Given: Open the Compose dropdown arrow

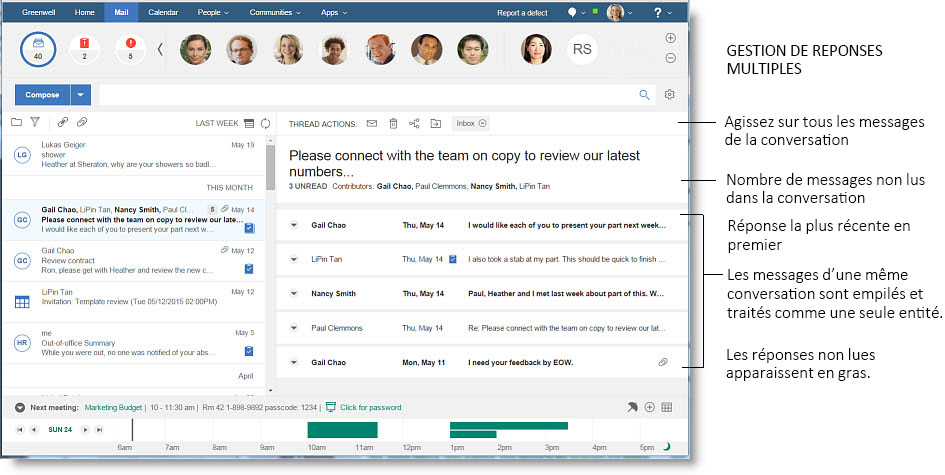Looking at the screenshot, I should (80, 95).
